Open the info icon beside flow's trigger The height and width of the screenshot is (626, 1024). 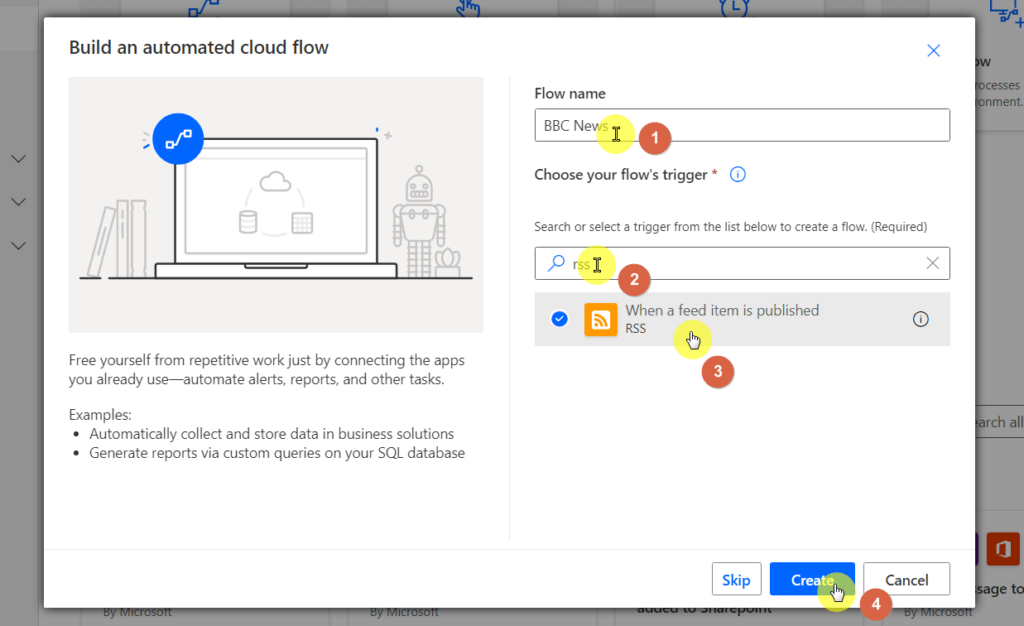(x=737, y=174)
